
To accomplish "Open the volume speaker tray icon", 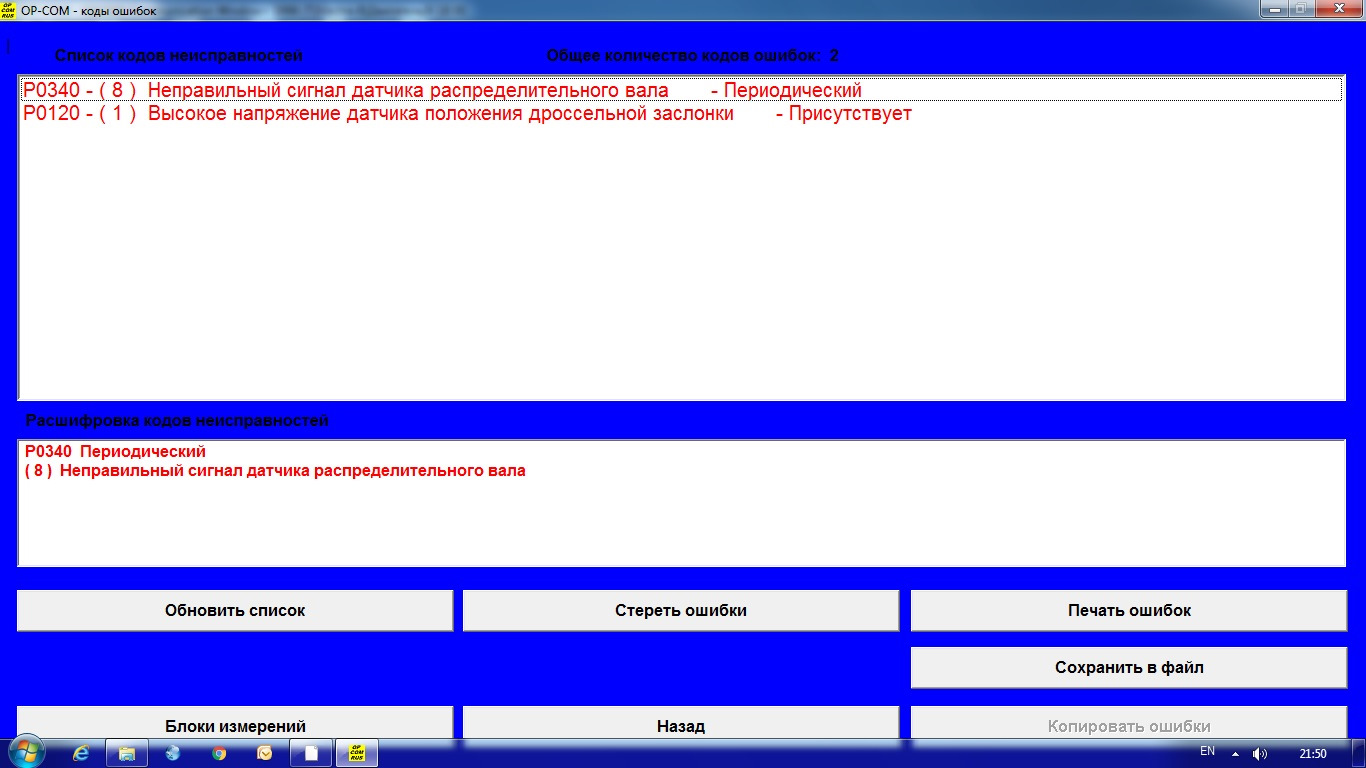I will (x=1259, y=753).
